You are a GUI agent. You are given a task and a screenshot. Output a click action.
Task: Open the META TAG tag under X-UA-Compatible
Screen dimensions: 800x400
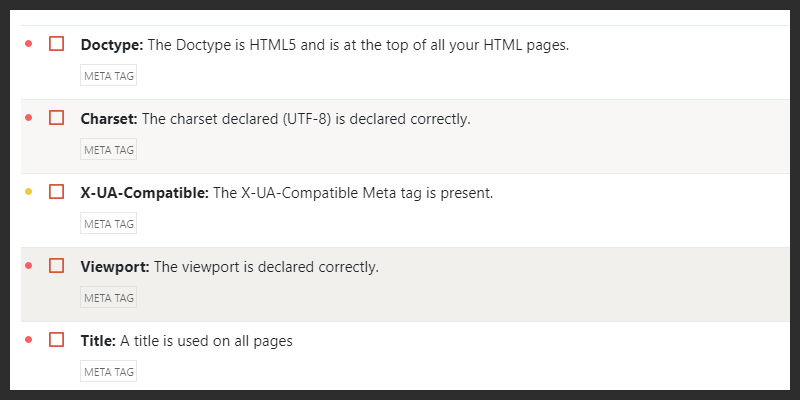pyautogui.click(x=108, y=223)
